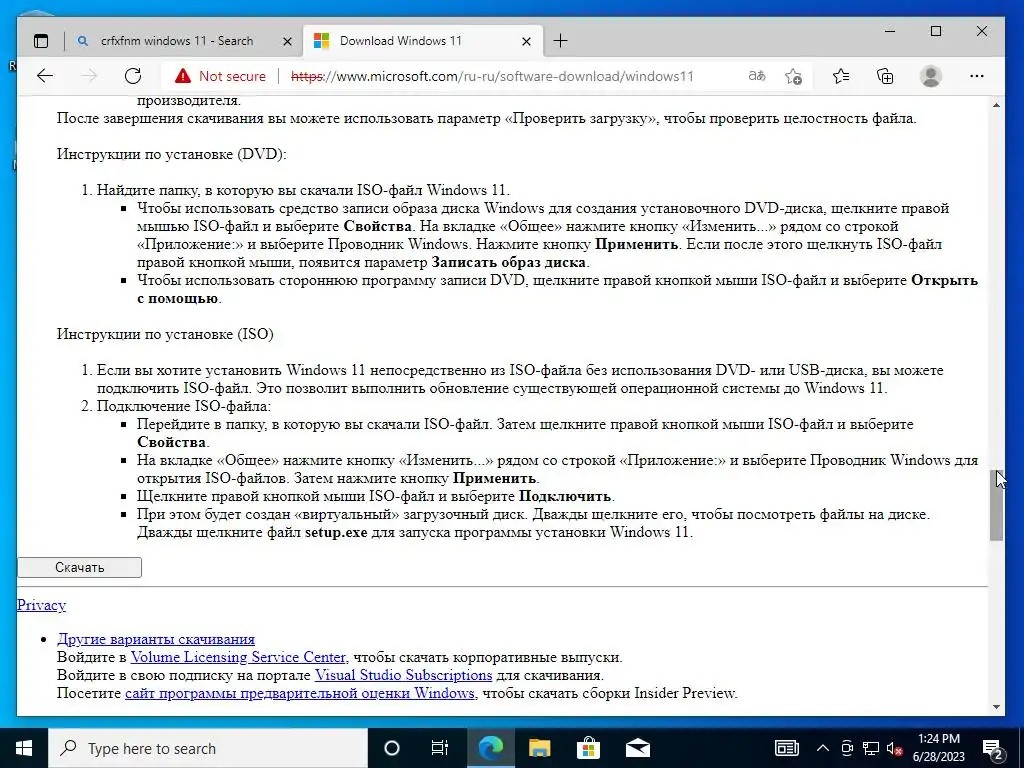Open File Explorer from the taskbar
The image size is (1024, 768).
tap(539, 748)
